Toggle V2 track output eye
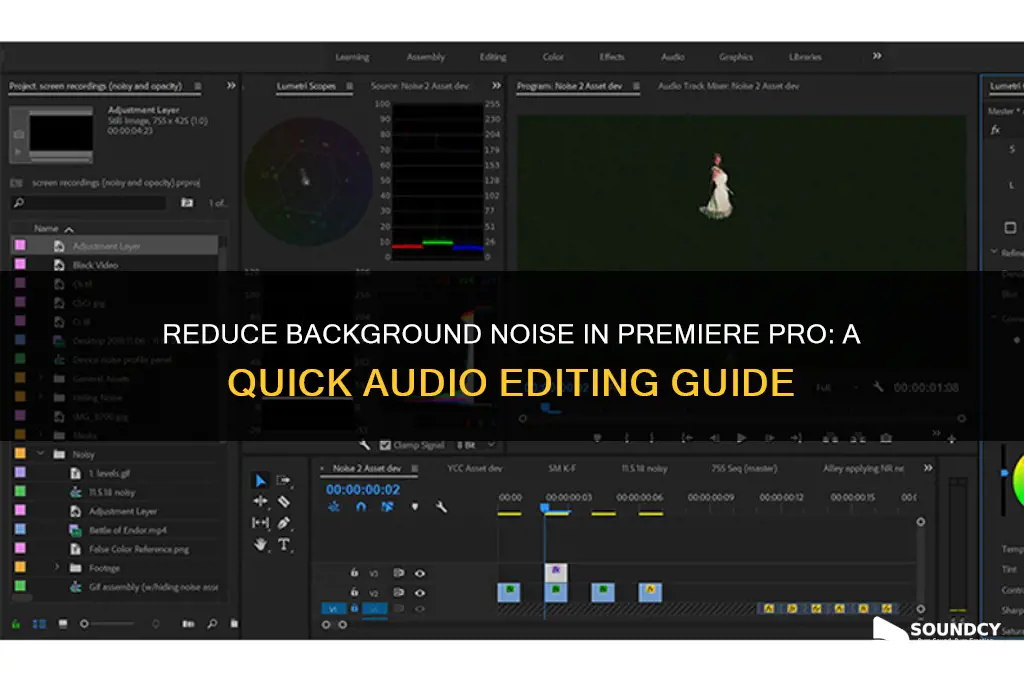 click(420, 593)
